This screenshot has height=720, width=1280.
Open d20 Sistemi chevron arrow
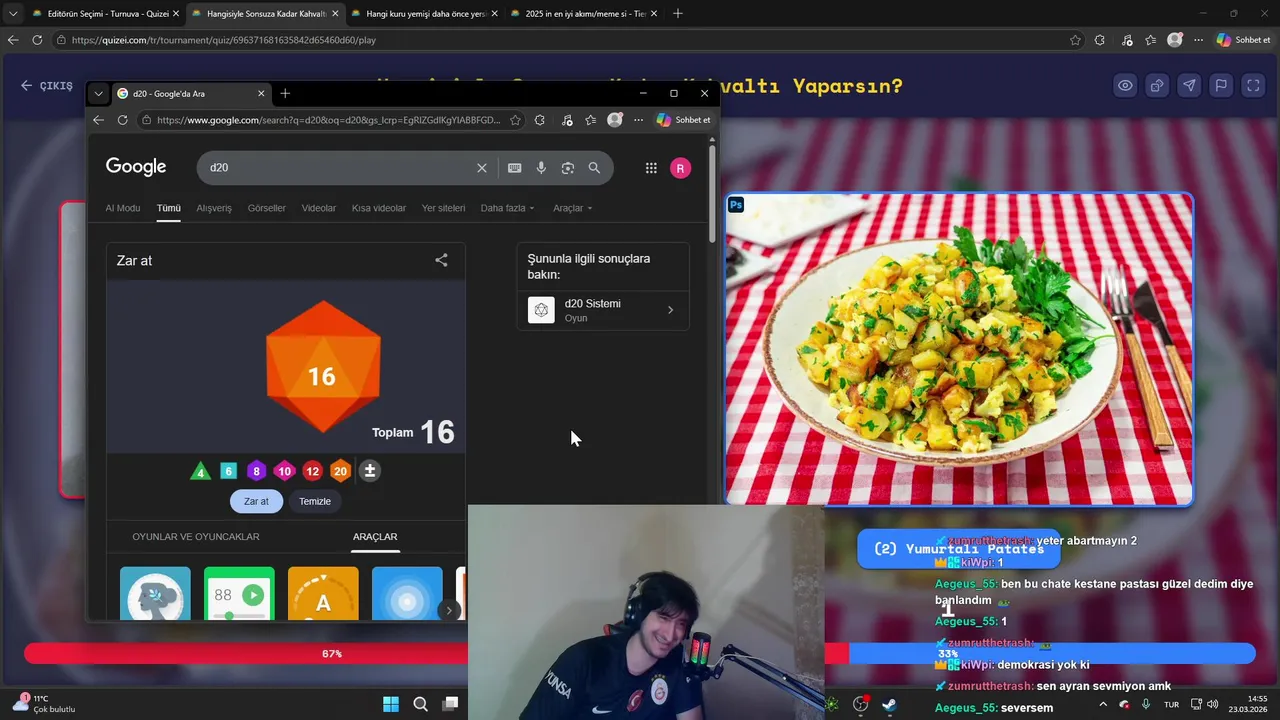(670, 310)
